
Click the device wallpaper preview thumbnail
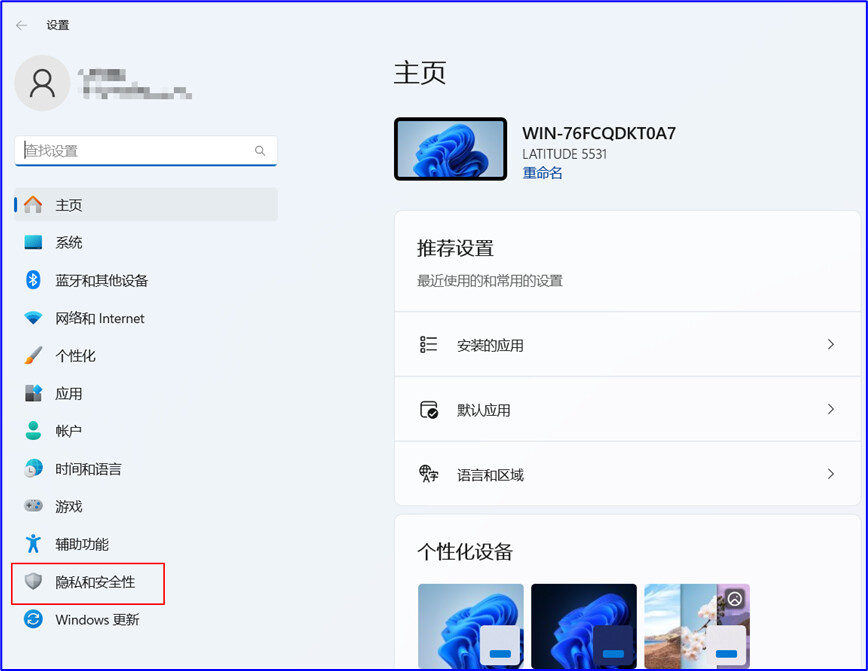point(450,148)
